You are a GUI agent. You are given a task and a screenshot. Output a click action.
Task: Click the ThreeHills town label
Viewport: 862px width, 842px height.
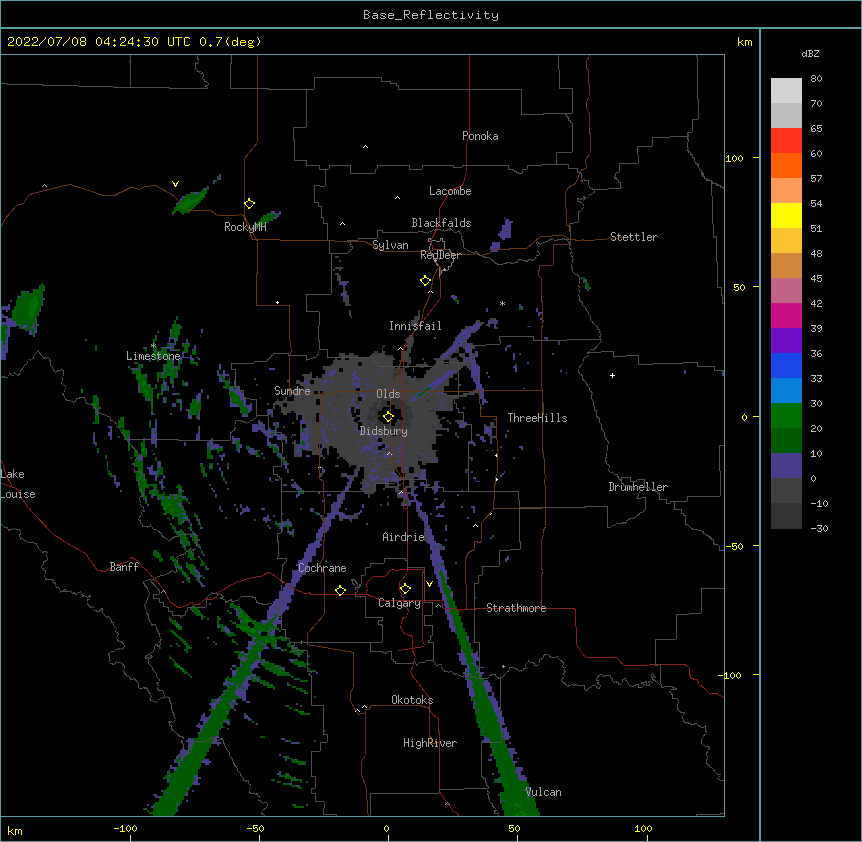click(537, 418)
